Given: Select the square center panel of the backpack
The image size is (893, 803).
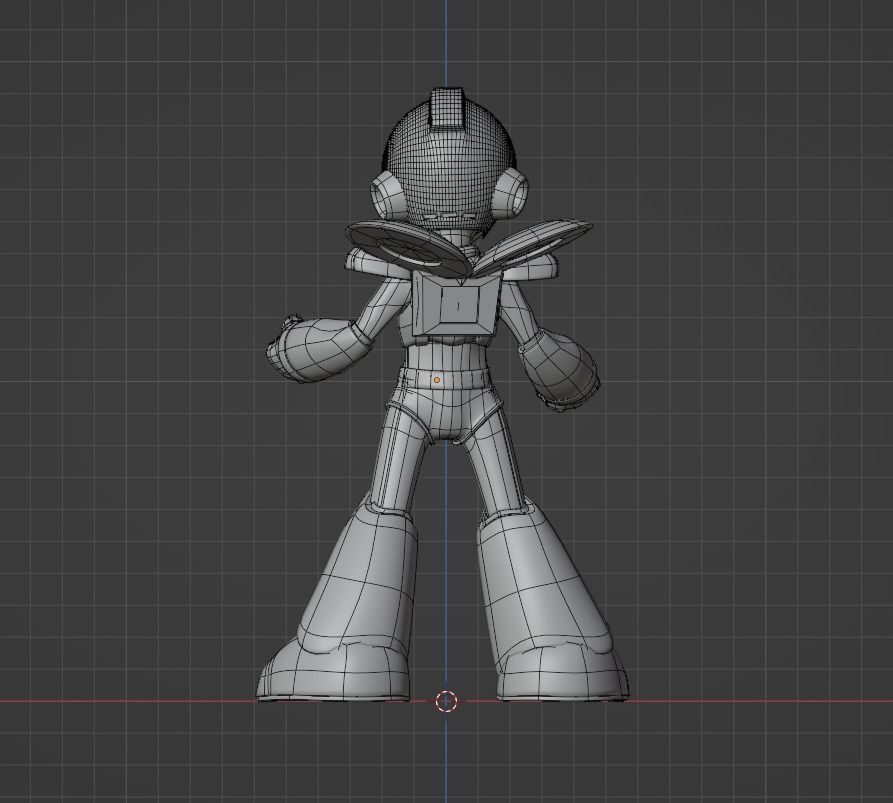Looking at the screenshot, I should (x=458, y=306).
